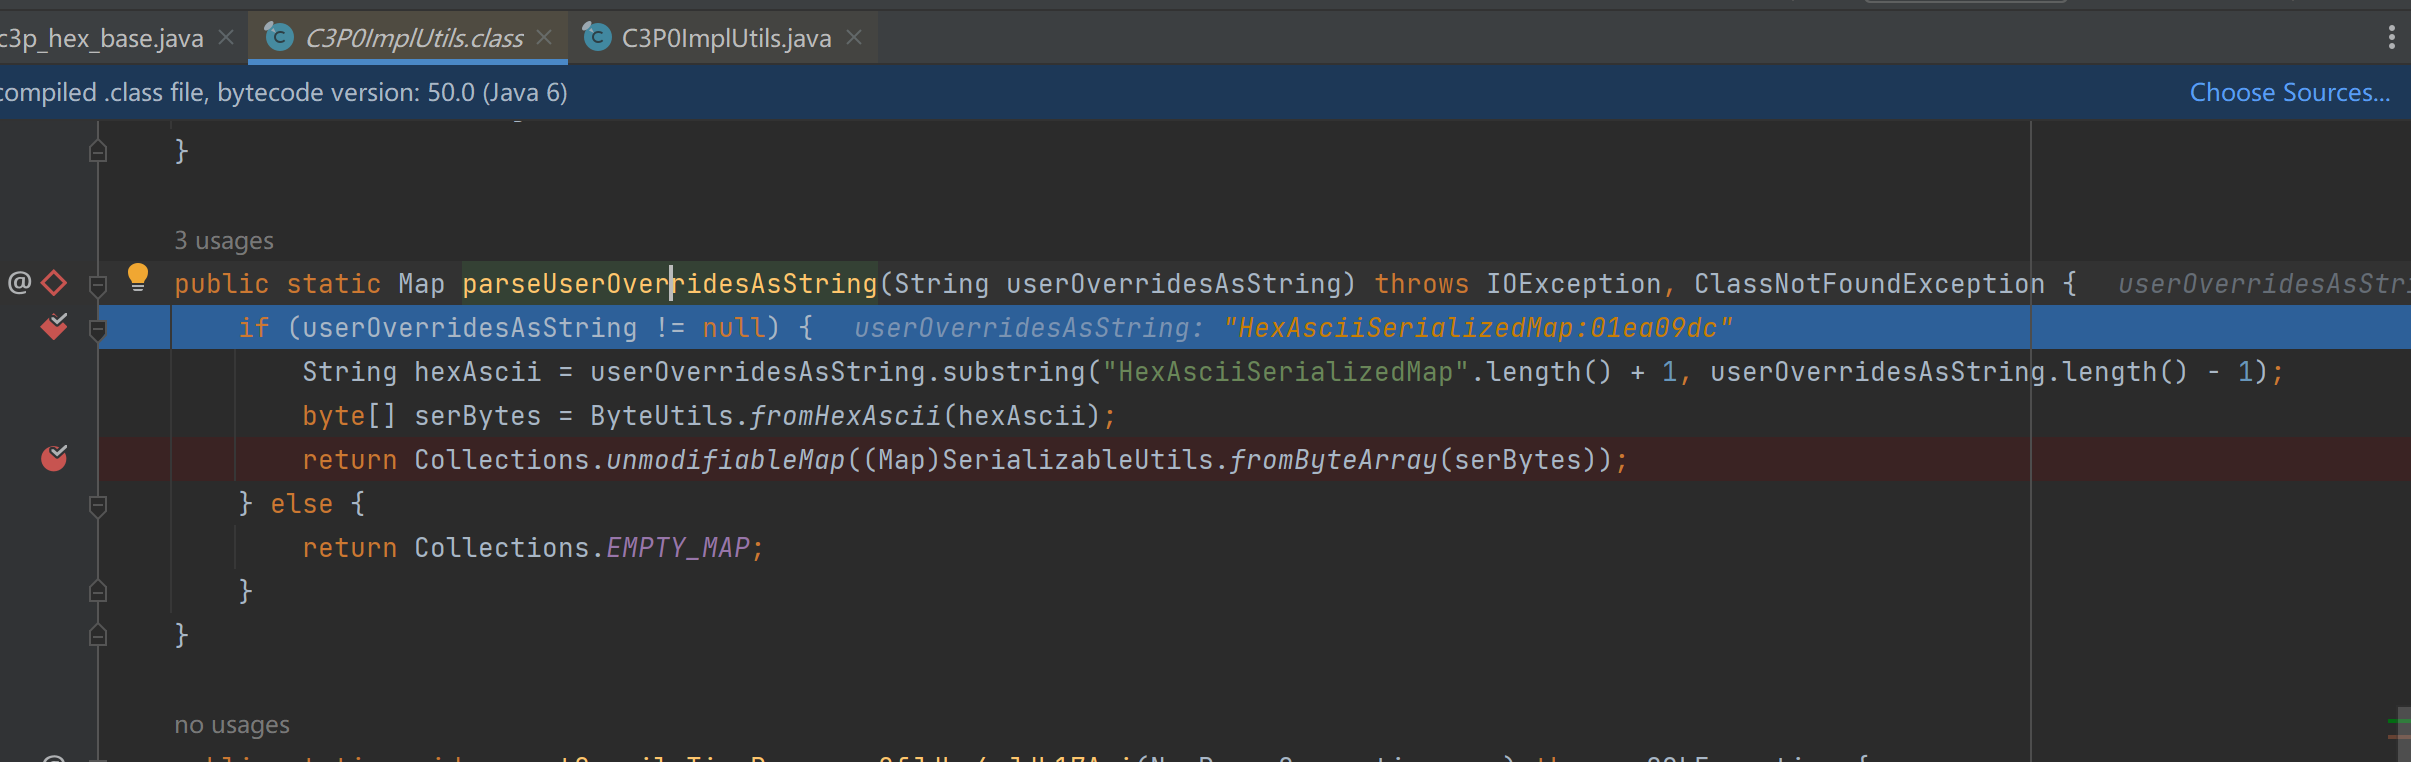Toggle breakpoint on the if statement line
This screenshot has width=2411, height=762.
(x=54, y=327)
